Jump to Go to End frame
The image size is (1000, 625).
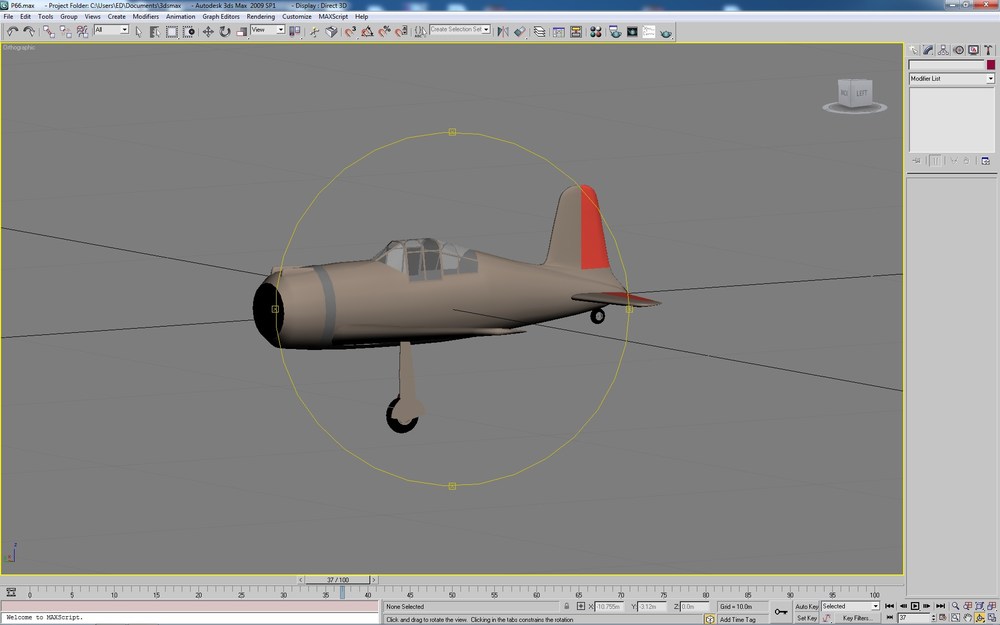pyautogui.click(x=940, y=606)
